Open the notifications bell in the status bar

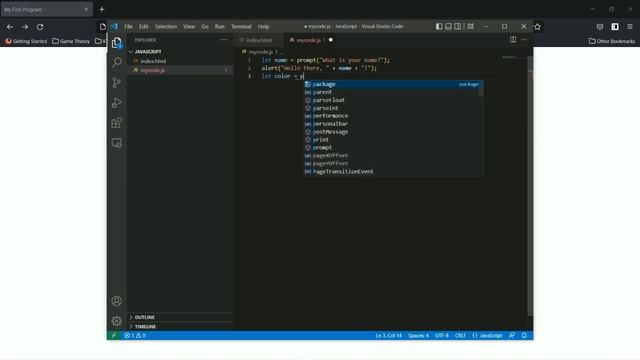[x=524, y=336]
